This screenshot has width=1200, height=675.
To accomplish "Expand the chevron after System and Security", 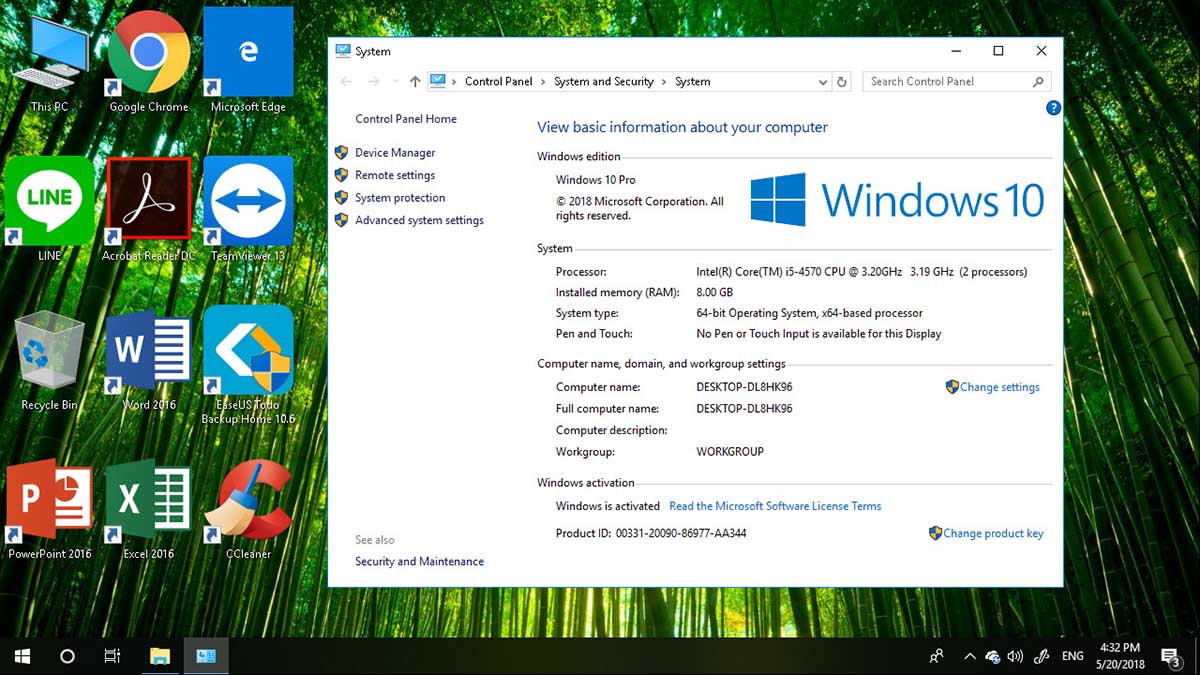I will pyautogui.click(x=664, y=82).
